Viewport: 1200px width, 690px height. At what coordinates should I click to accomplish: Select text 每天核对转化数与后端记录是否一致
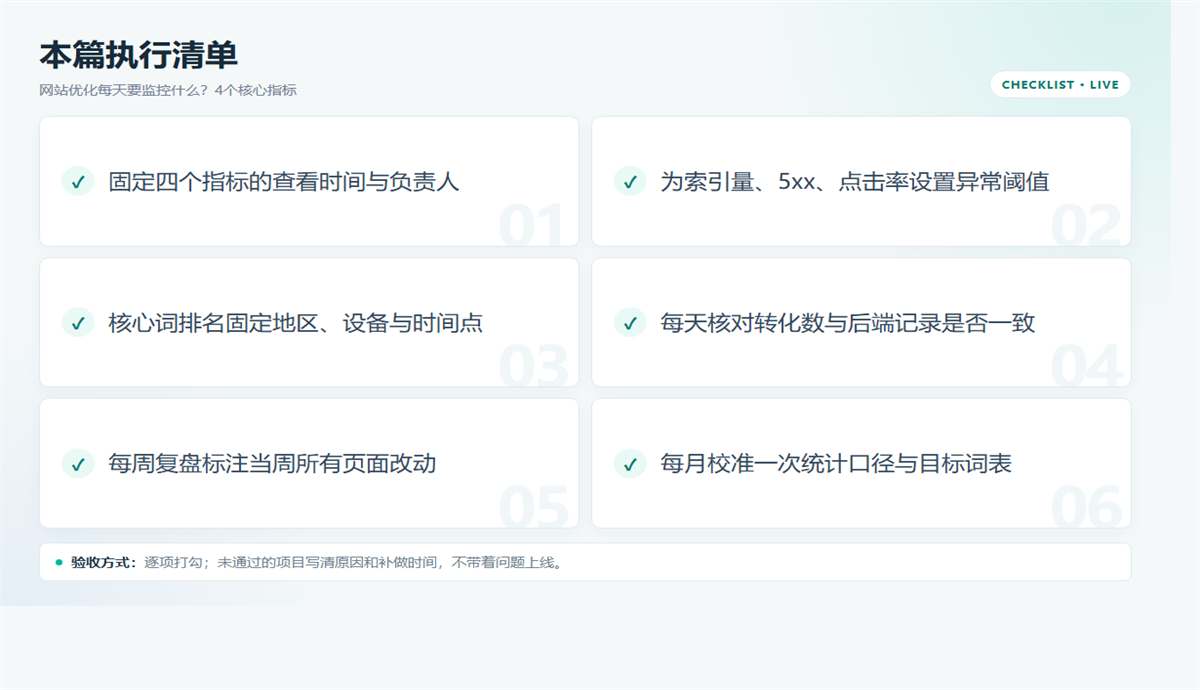pos(848,323)
